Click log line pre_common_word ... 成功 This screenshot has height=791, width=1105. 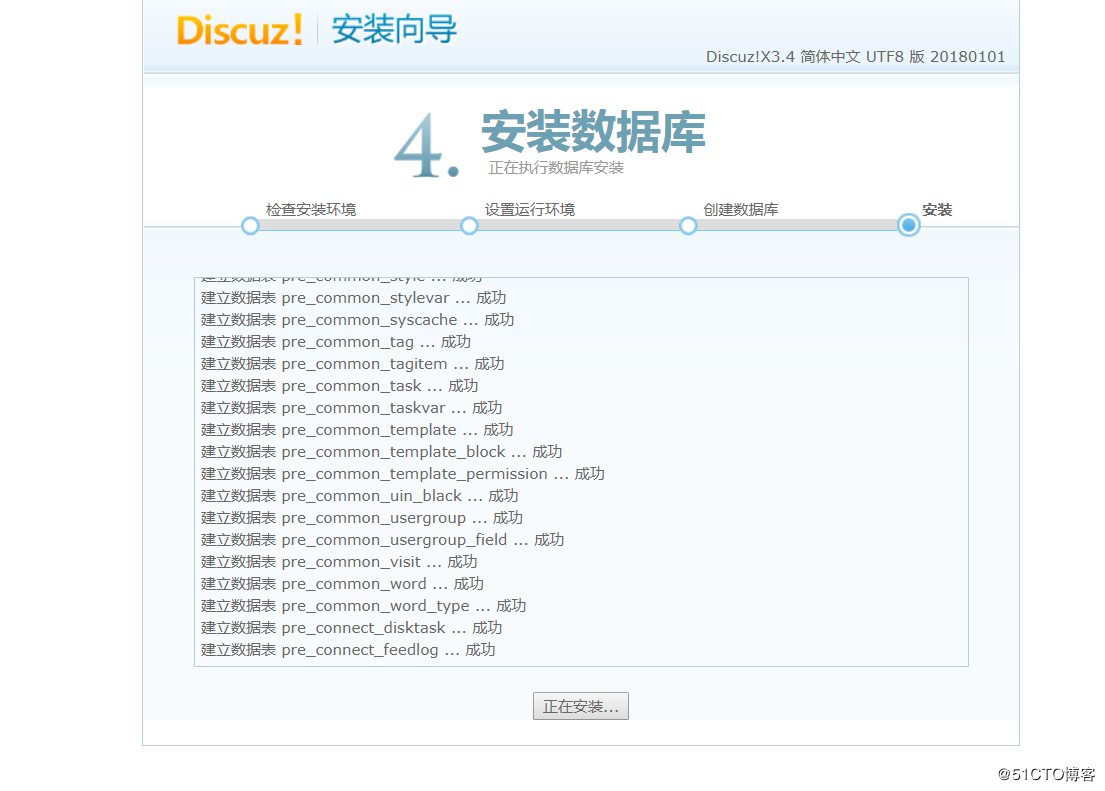coord(342,584)
